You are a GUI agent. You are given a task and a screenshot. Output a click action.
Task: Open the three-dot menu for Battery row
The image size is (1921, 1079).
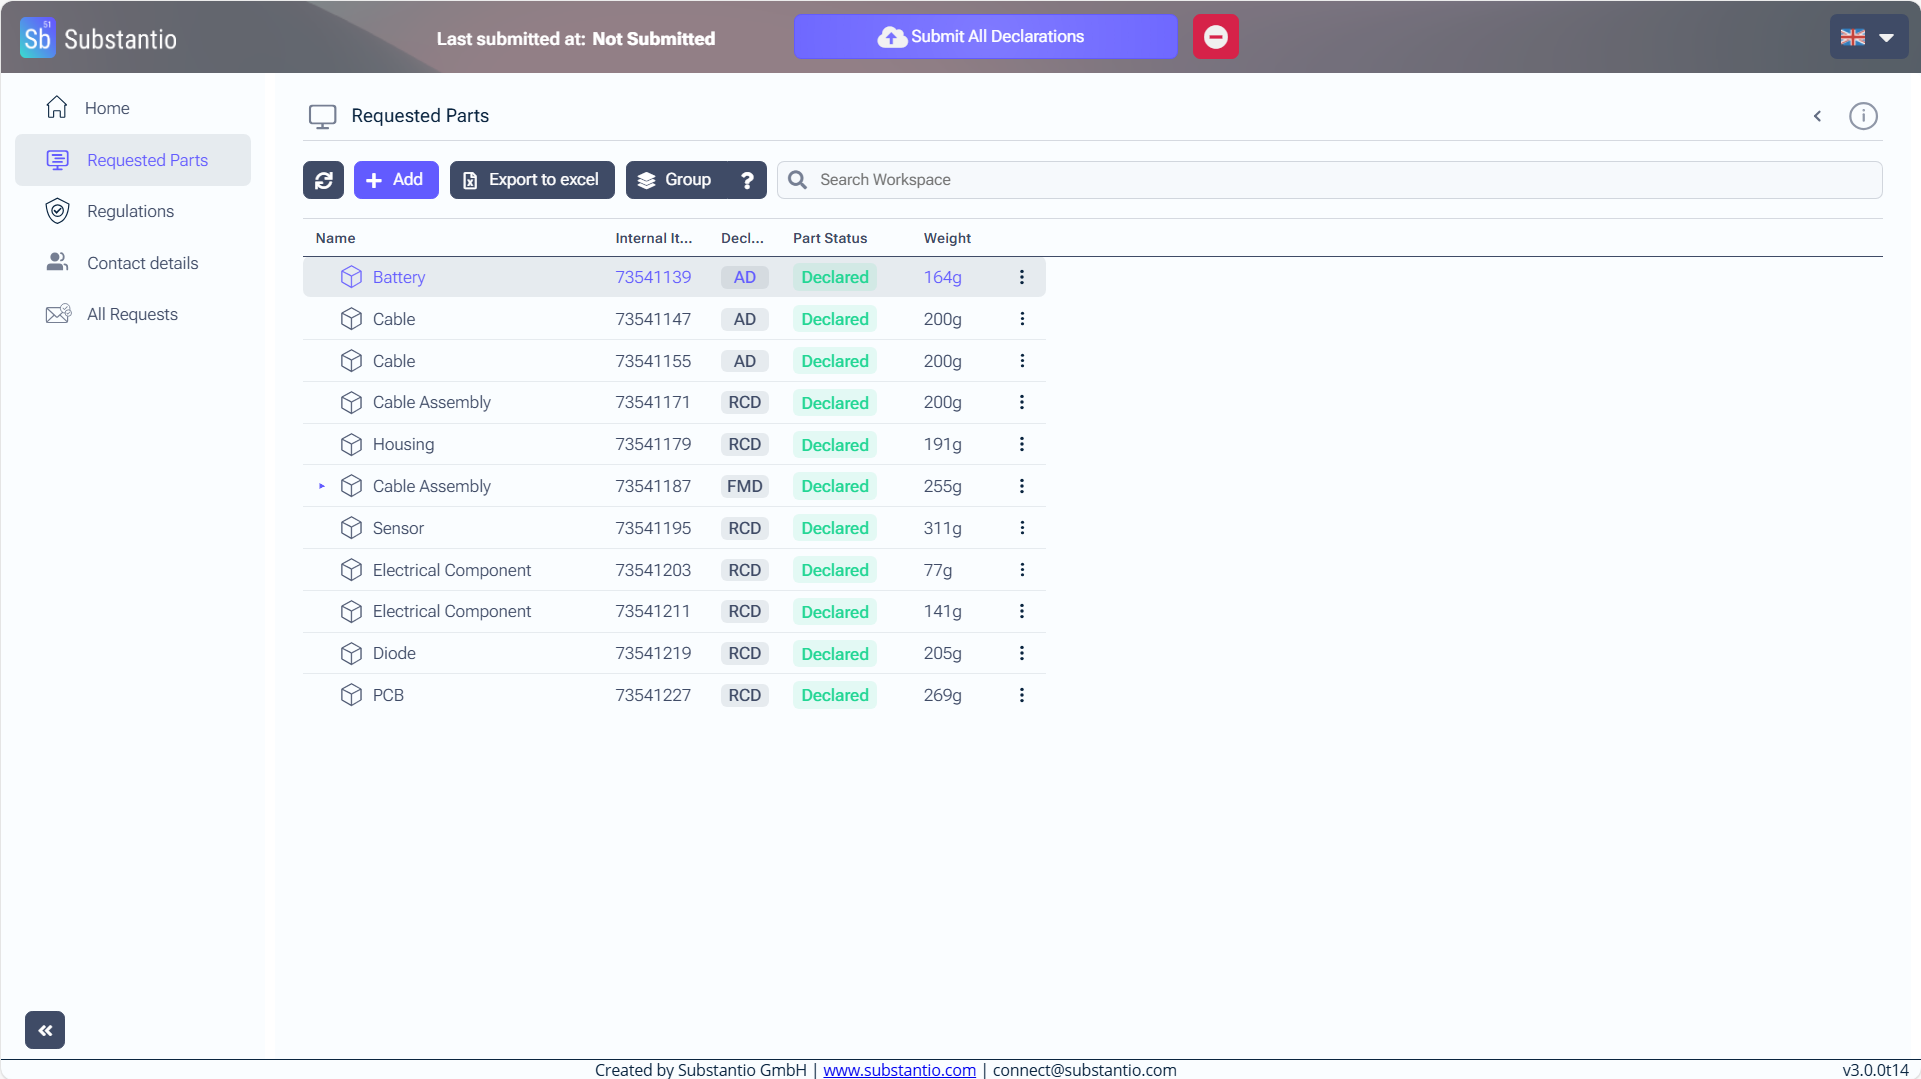tap(1021, 277)
